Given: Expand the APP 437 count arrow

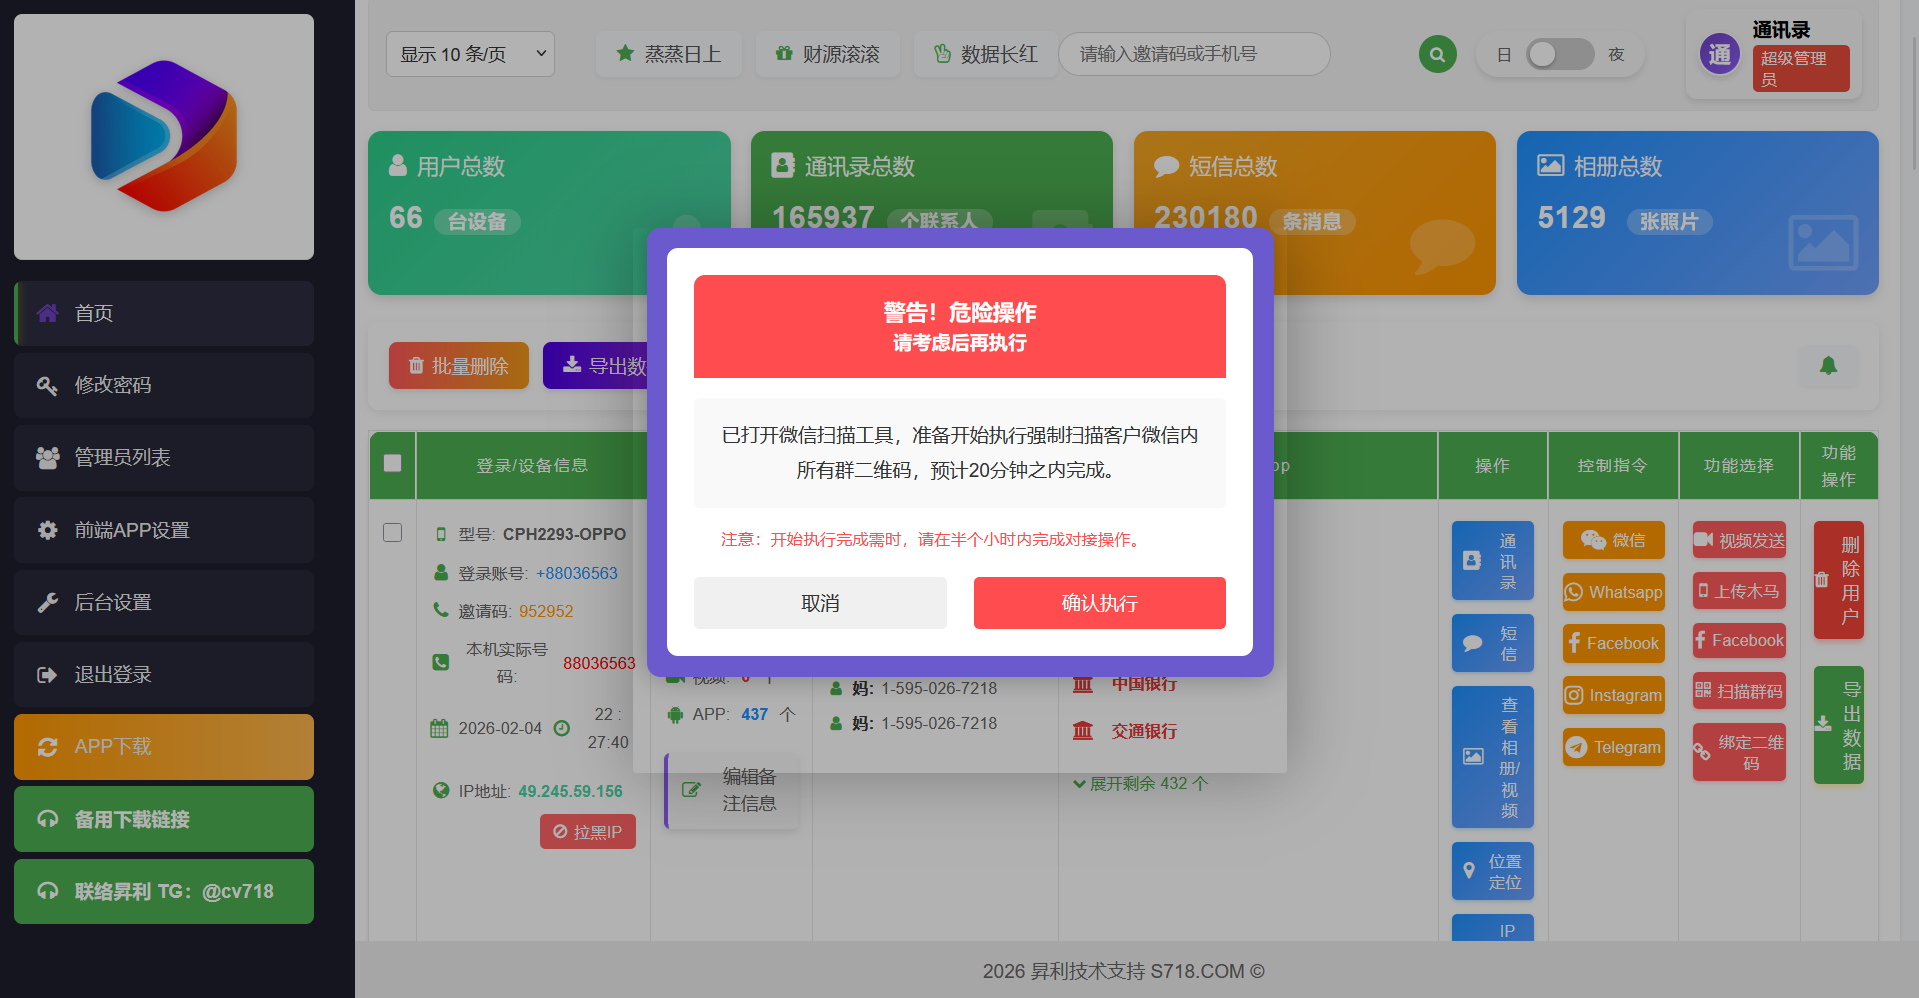Looking at the screenshot, I should pyautogui.click(x=788, y=714).
